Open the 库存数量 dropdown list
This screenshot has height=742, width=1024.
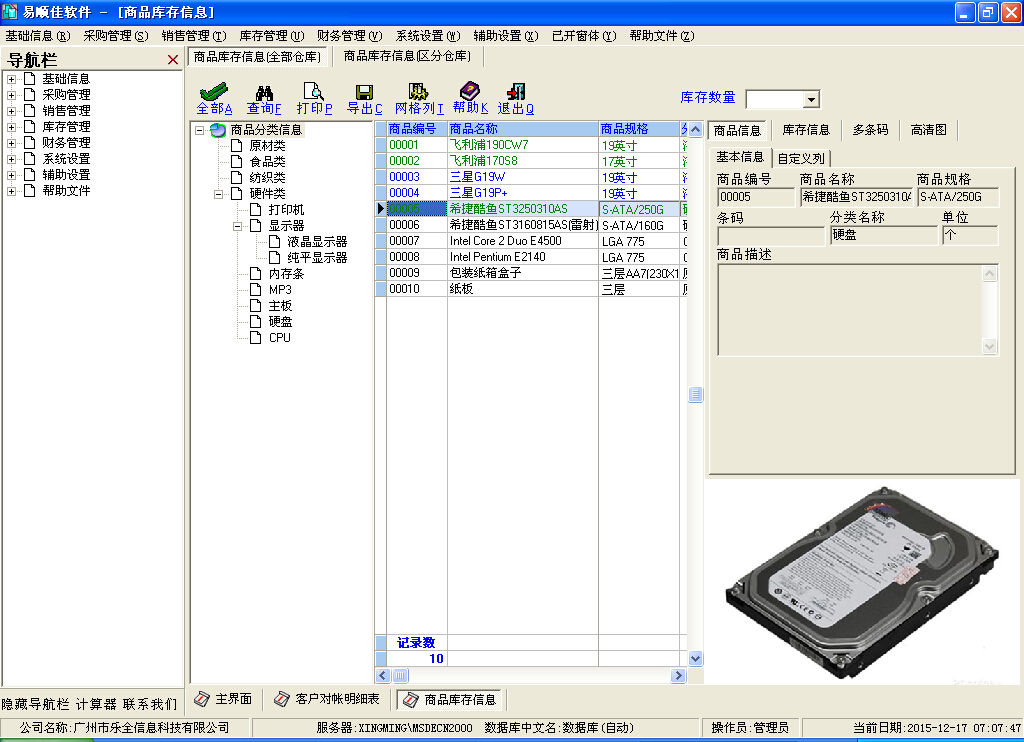(810, 99)
